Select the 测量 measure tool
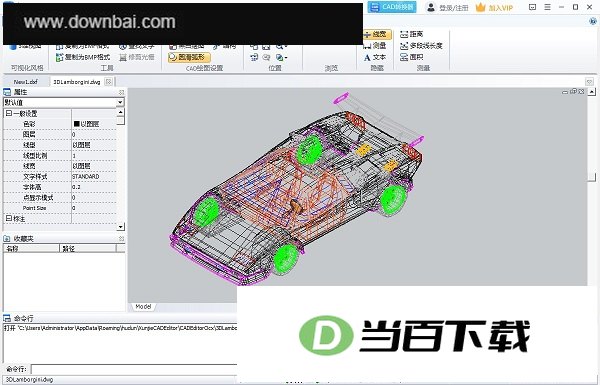 [375, 46]
